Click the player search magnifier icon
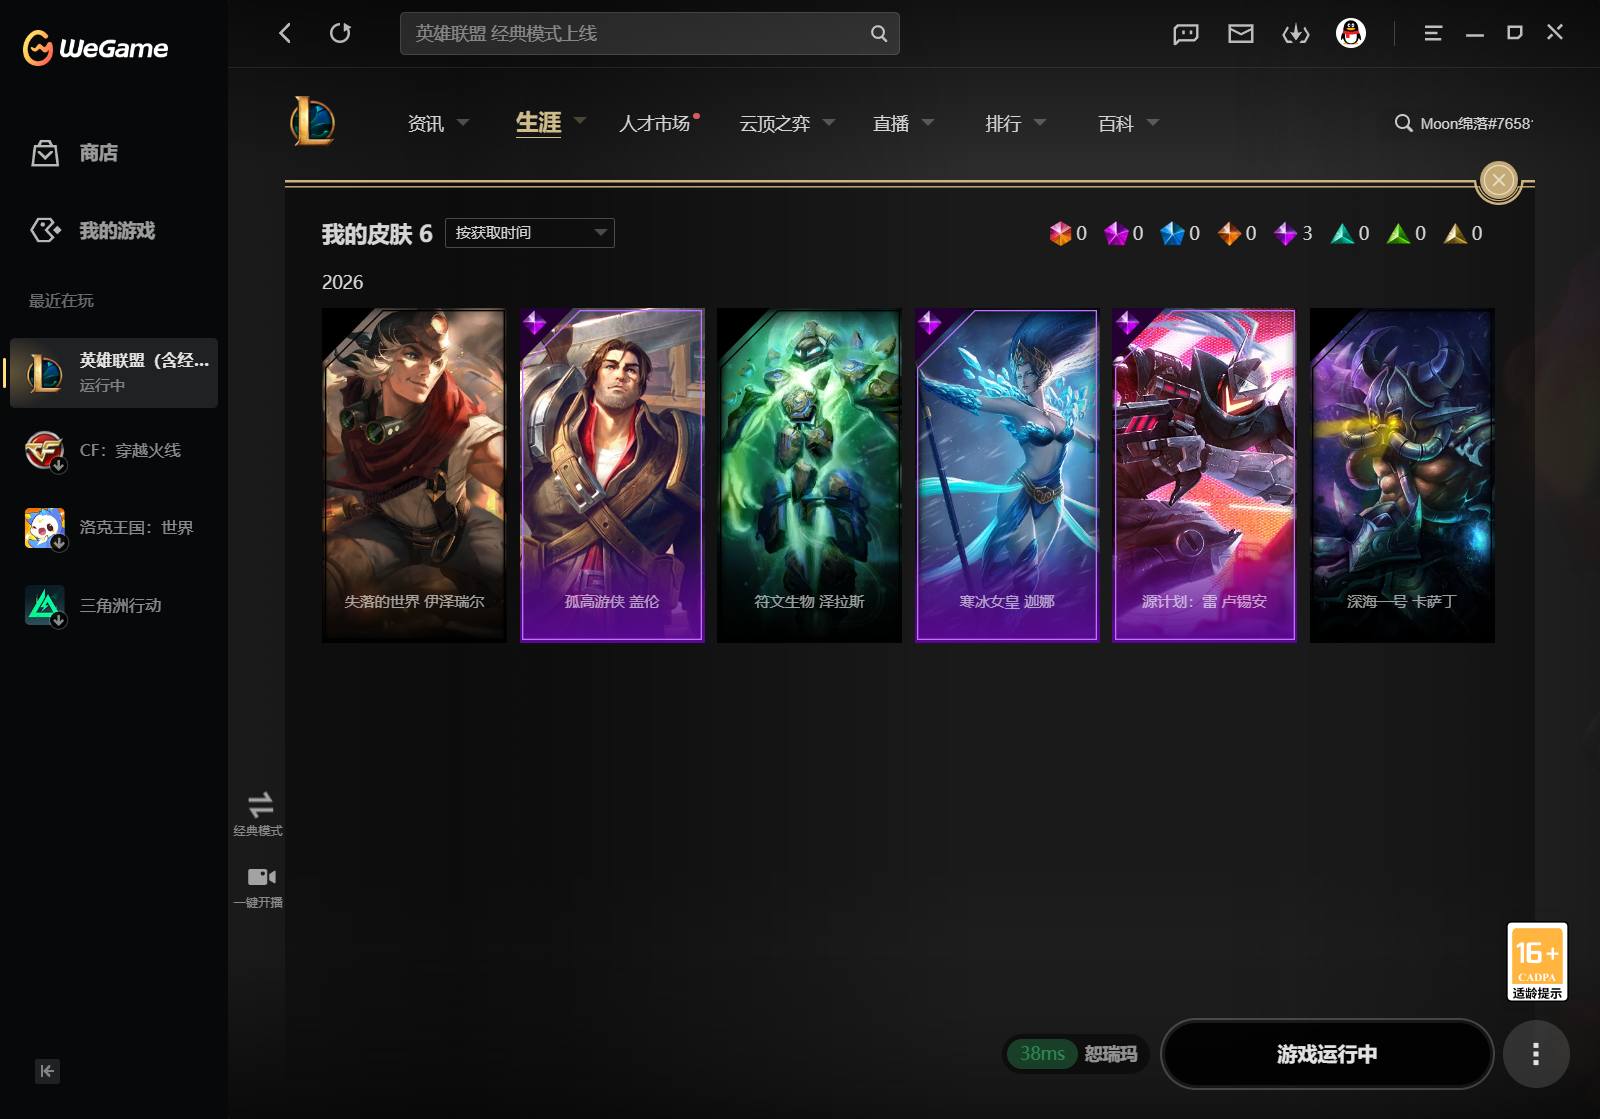Screen dimensions: 1600x1119 1403,123
